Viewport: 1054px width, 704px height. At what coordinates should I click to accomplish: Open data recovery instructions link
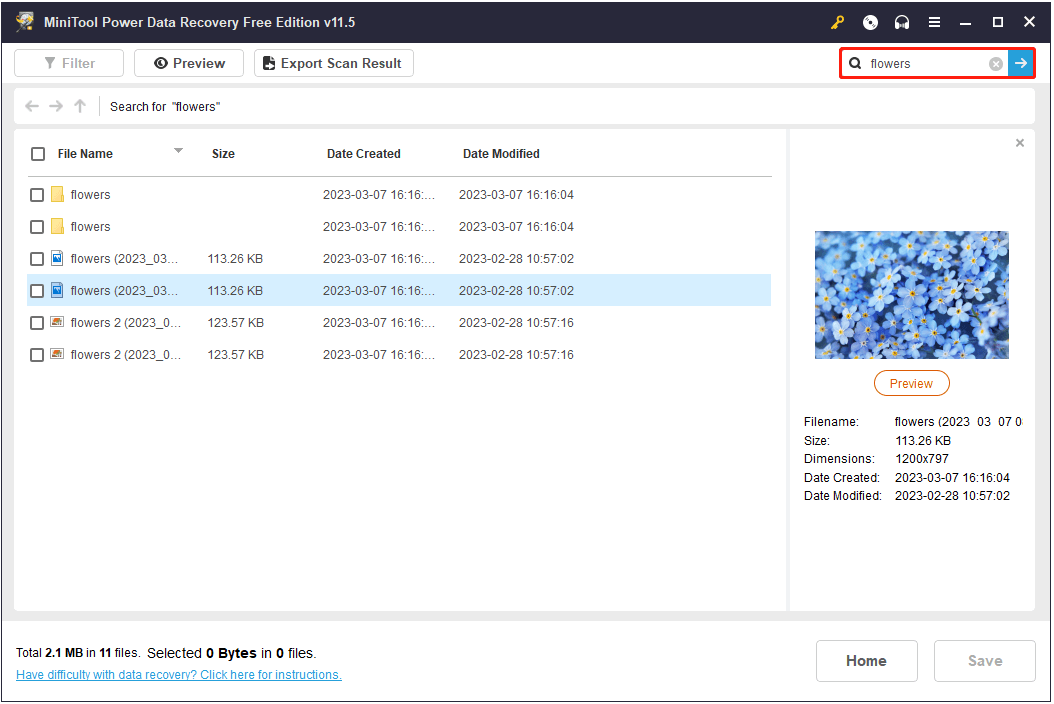coord(179,674)
